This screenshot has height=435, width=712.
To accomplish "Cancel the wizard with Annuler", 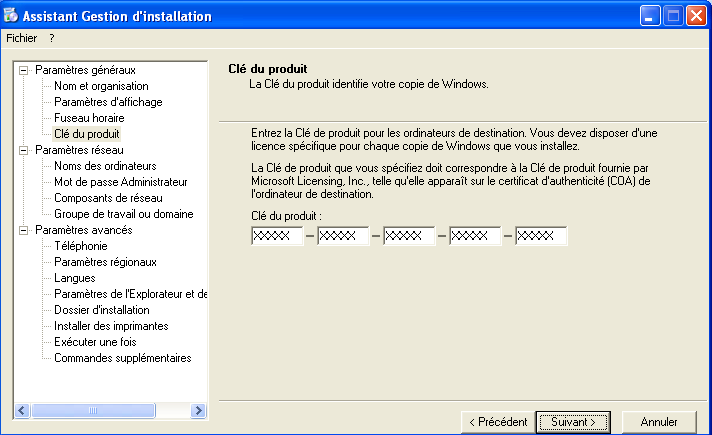I will [658, 422].
